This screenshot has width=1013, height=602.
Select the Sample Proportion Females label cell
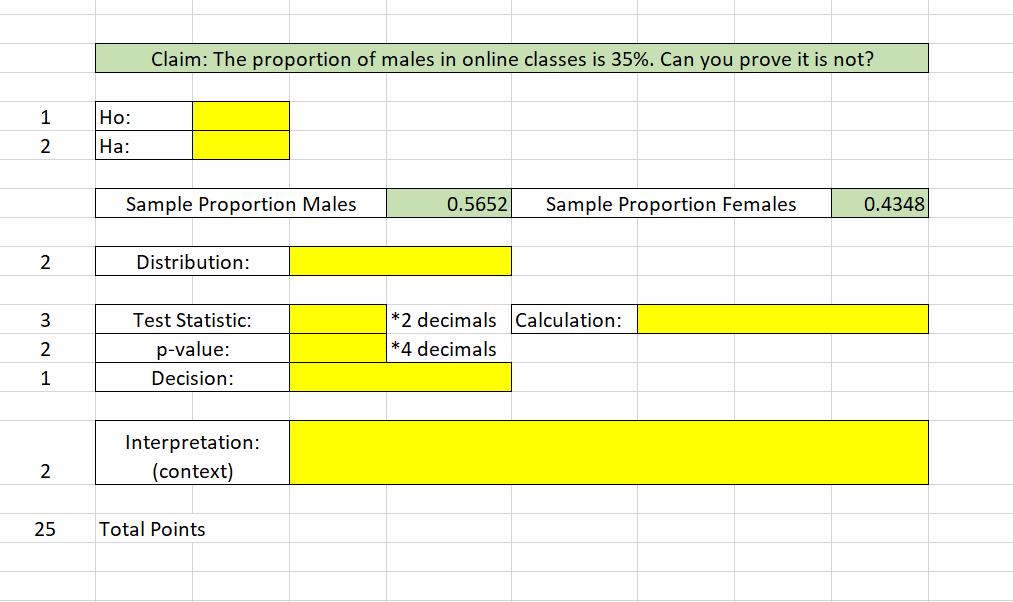[671, 203]
